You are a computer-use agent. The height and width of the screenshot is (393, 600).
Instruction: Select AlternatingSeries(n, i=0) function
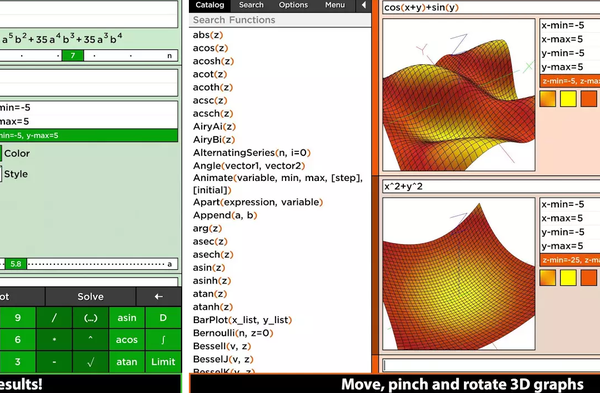coord(251,152)
